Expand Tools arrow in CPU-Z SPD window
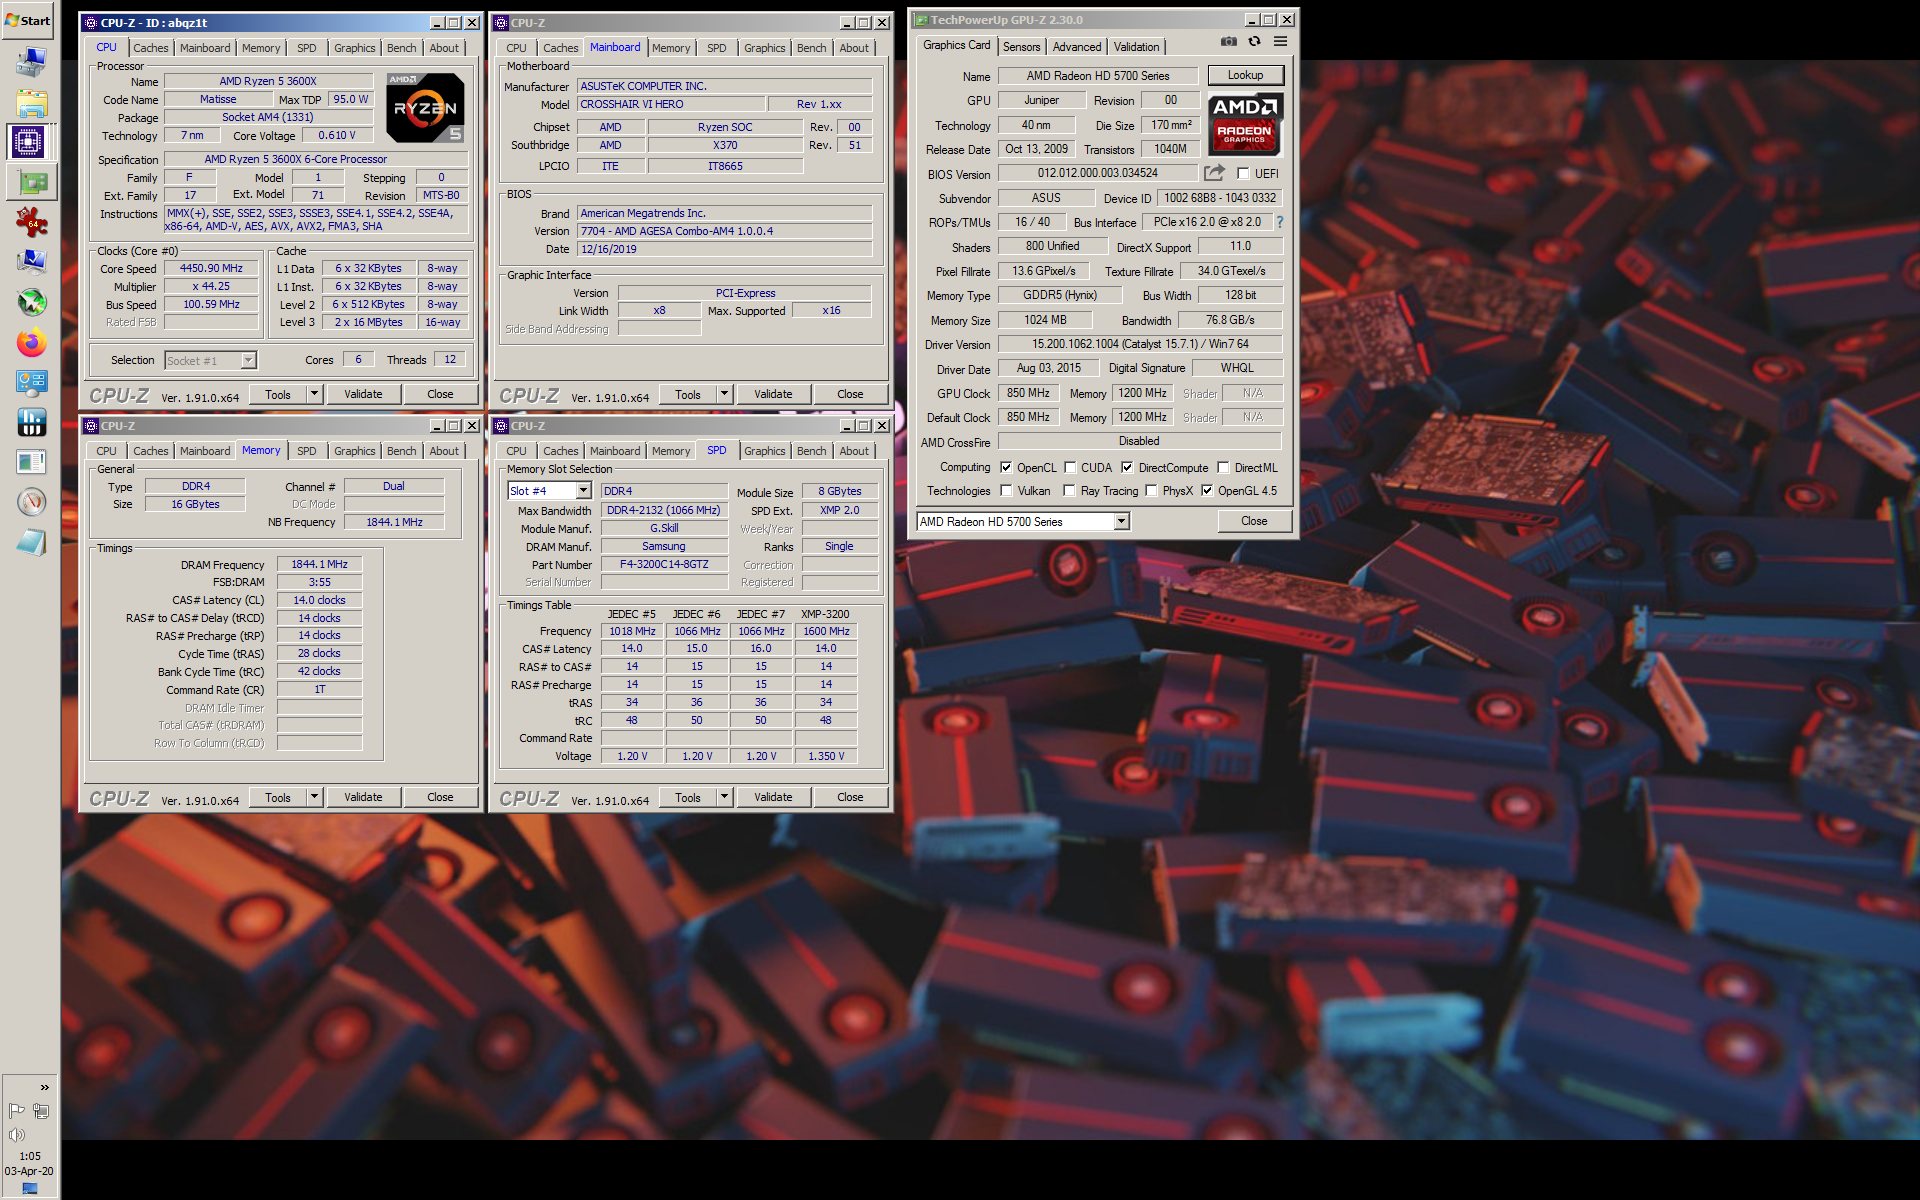 (x=724, y=797)
